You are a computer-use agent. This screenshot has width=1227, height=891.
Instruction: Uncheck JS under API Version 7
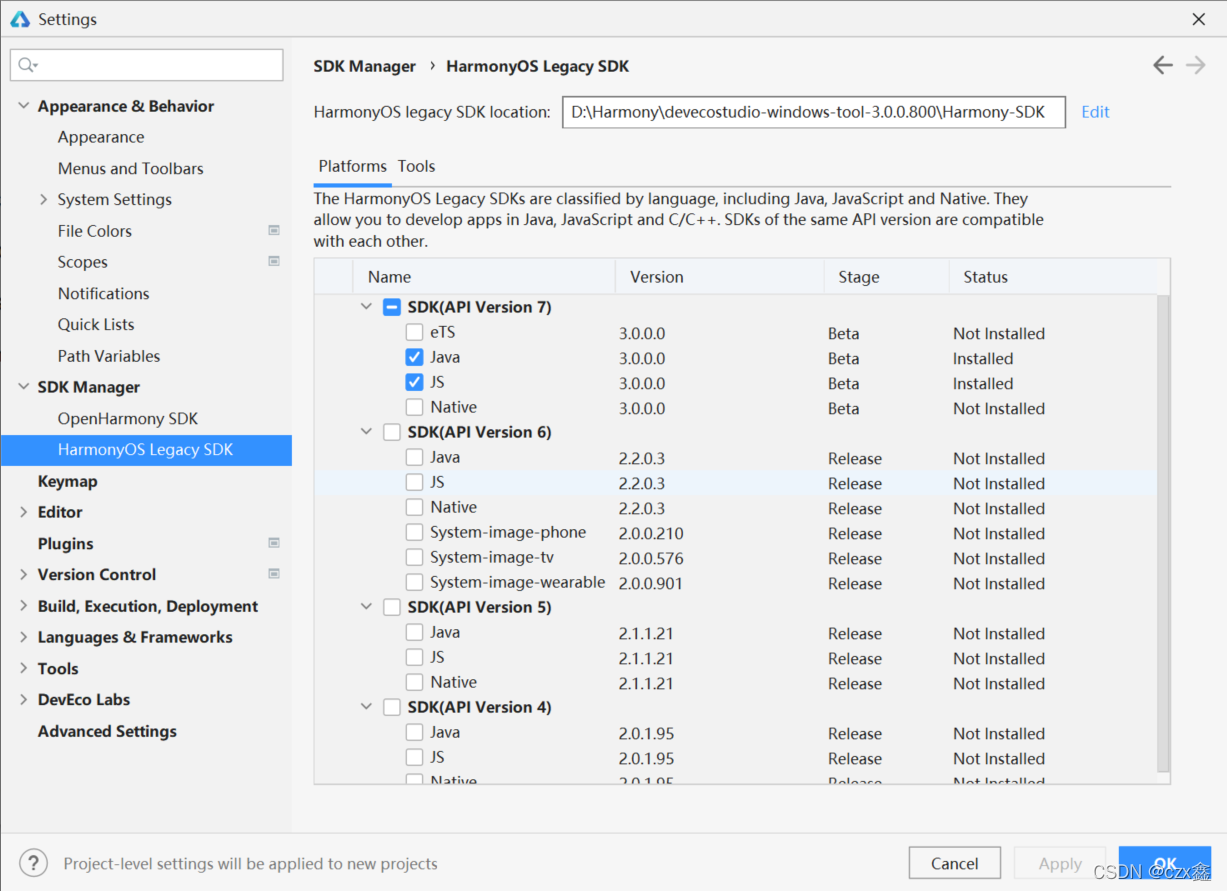(414, 382)
